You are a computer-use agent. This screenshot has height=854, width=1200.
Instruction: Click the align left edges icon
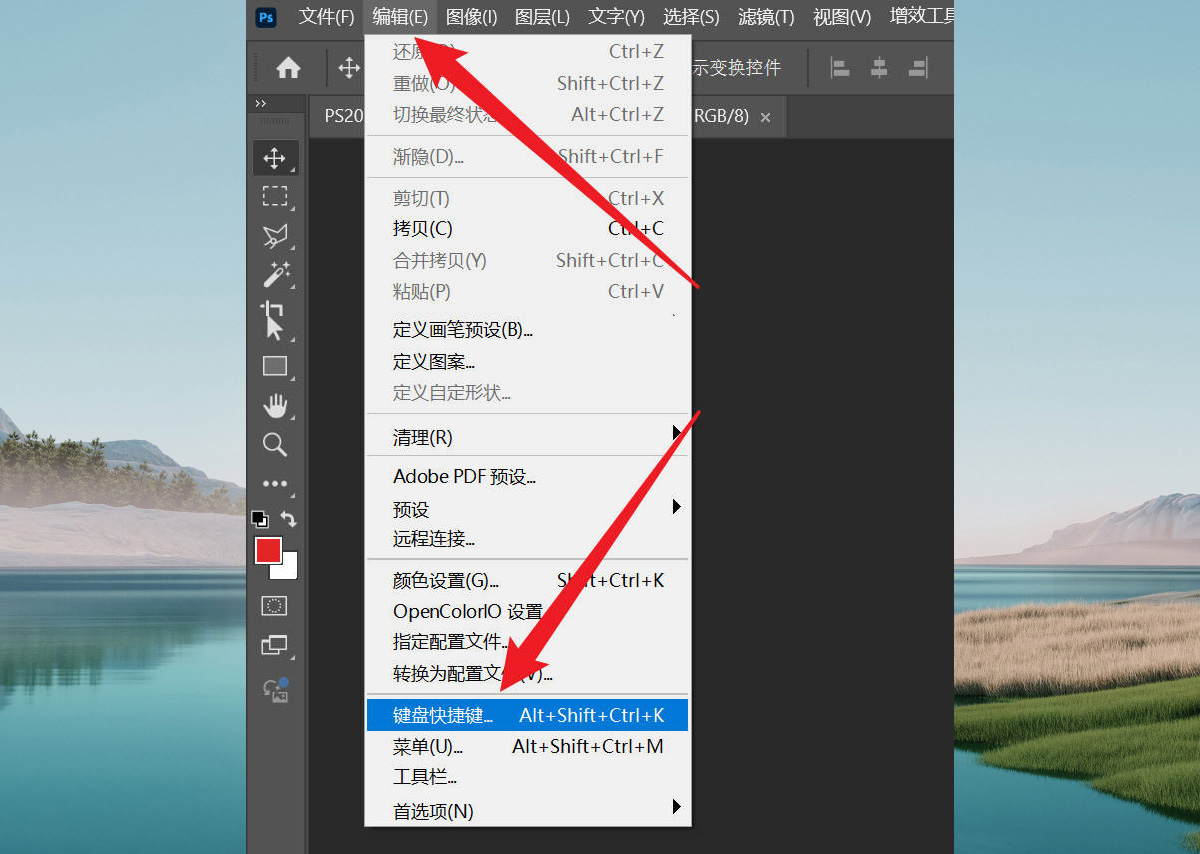pyautogui.click(x=841, y=68)
